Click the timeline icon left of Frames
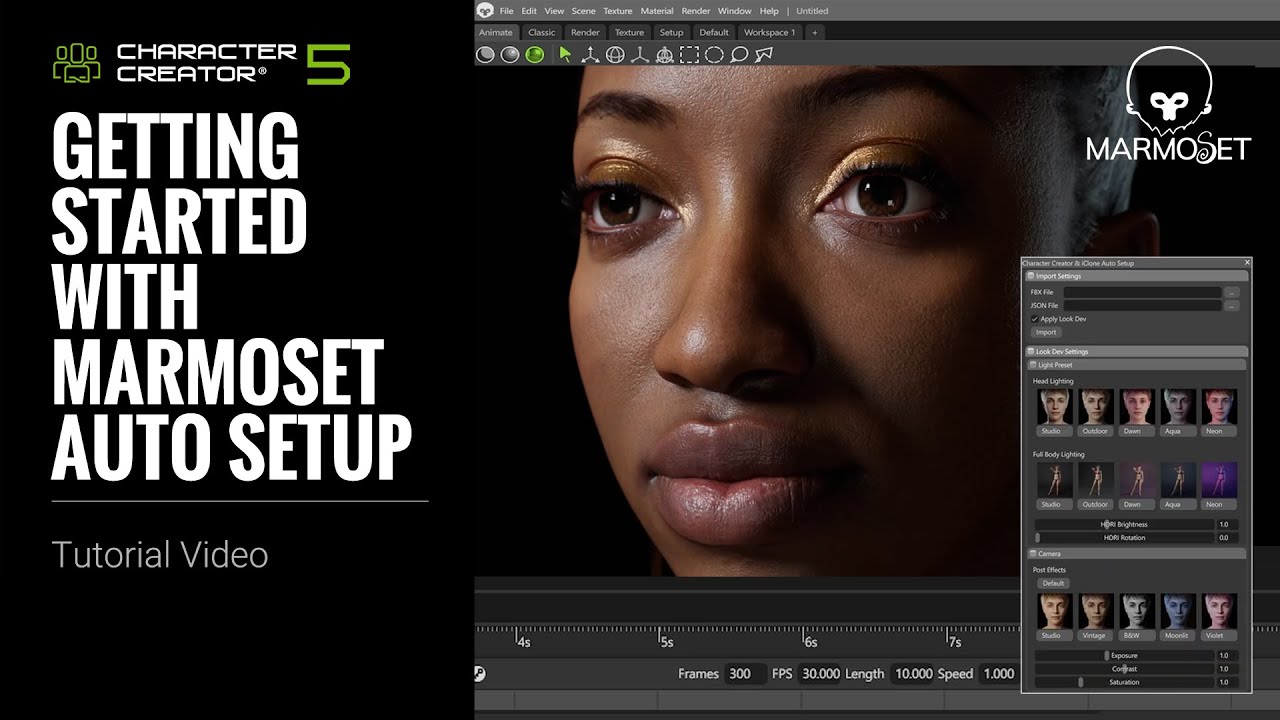1280x720 pixels. pos(480,674)
